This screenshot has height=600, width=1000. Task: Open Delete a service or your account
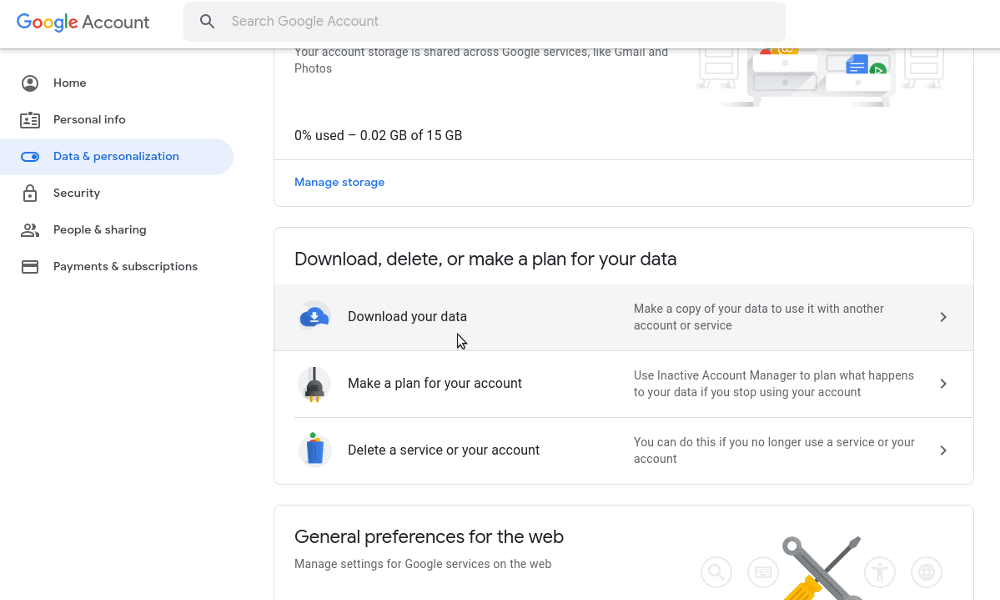624,451
